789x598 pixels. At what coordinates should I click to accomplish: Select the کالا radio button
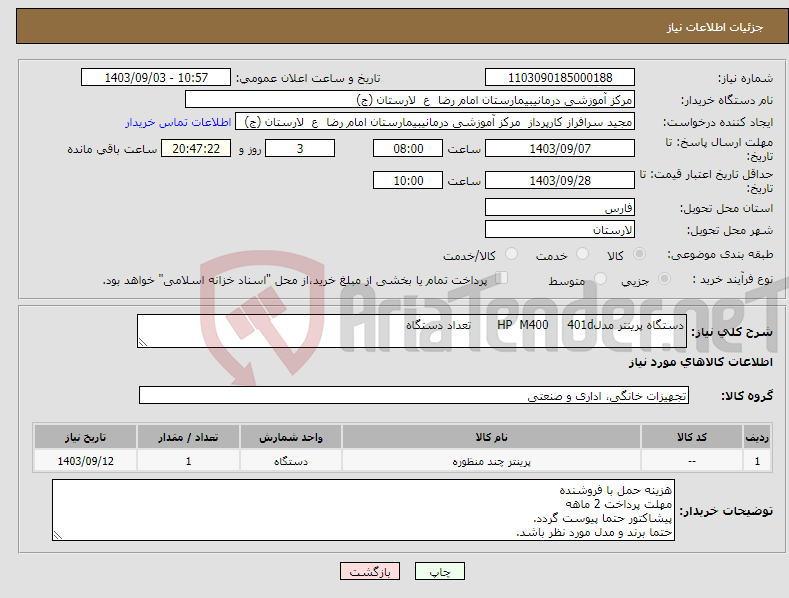pyautogui.click(x=639, y=254)
